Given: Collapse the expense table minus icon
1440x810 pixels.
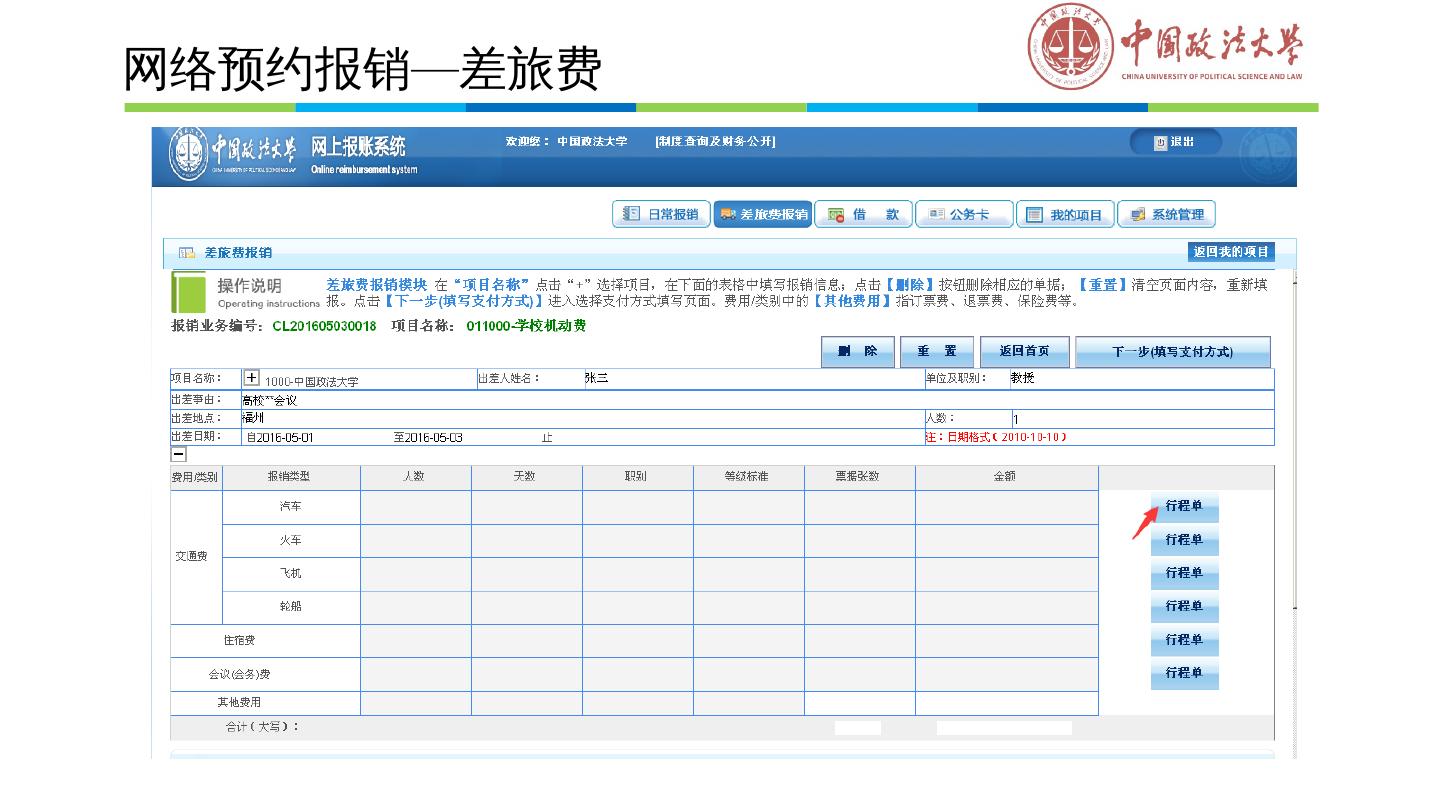Looking at the screenshot, I should (x=179, y=454).
